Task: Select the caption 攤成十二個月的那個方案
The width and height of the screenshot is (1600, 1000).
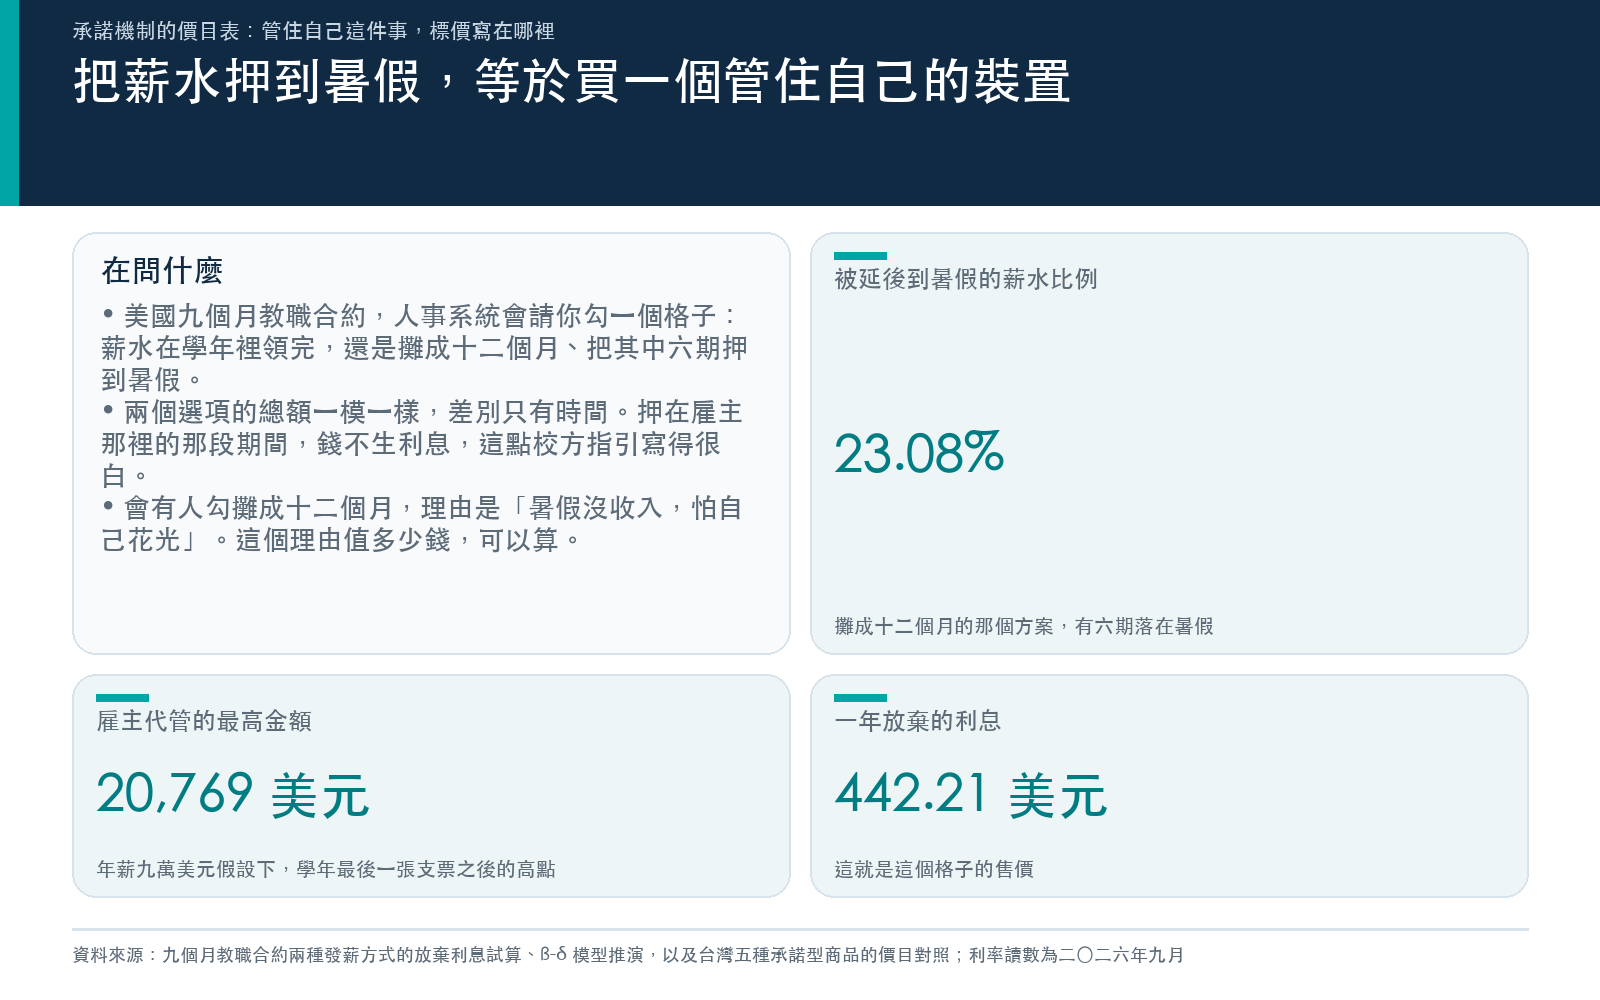Action: (1024, 626)
